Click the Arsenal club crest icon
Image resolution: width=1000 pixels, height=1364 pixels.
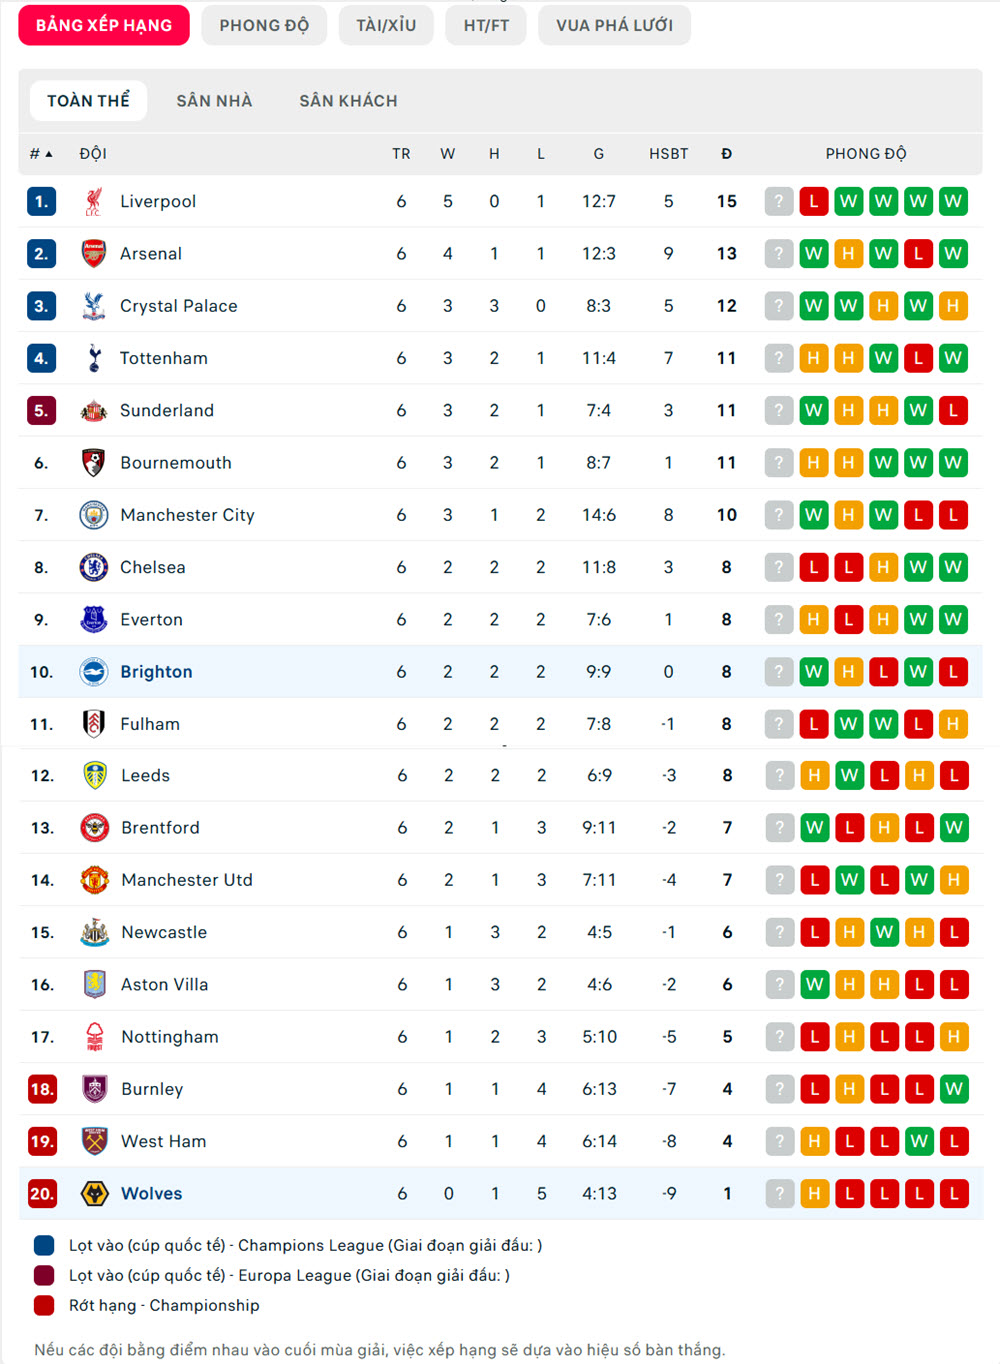click(x=93, y=254)
